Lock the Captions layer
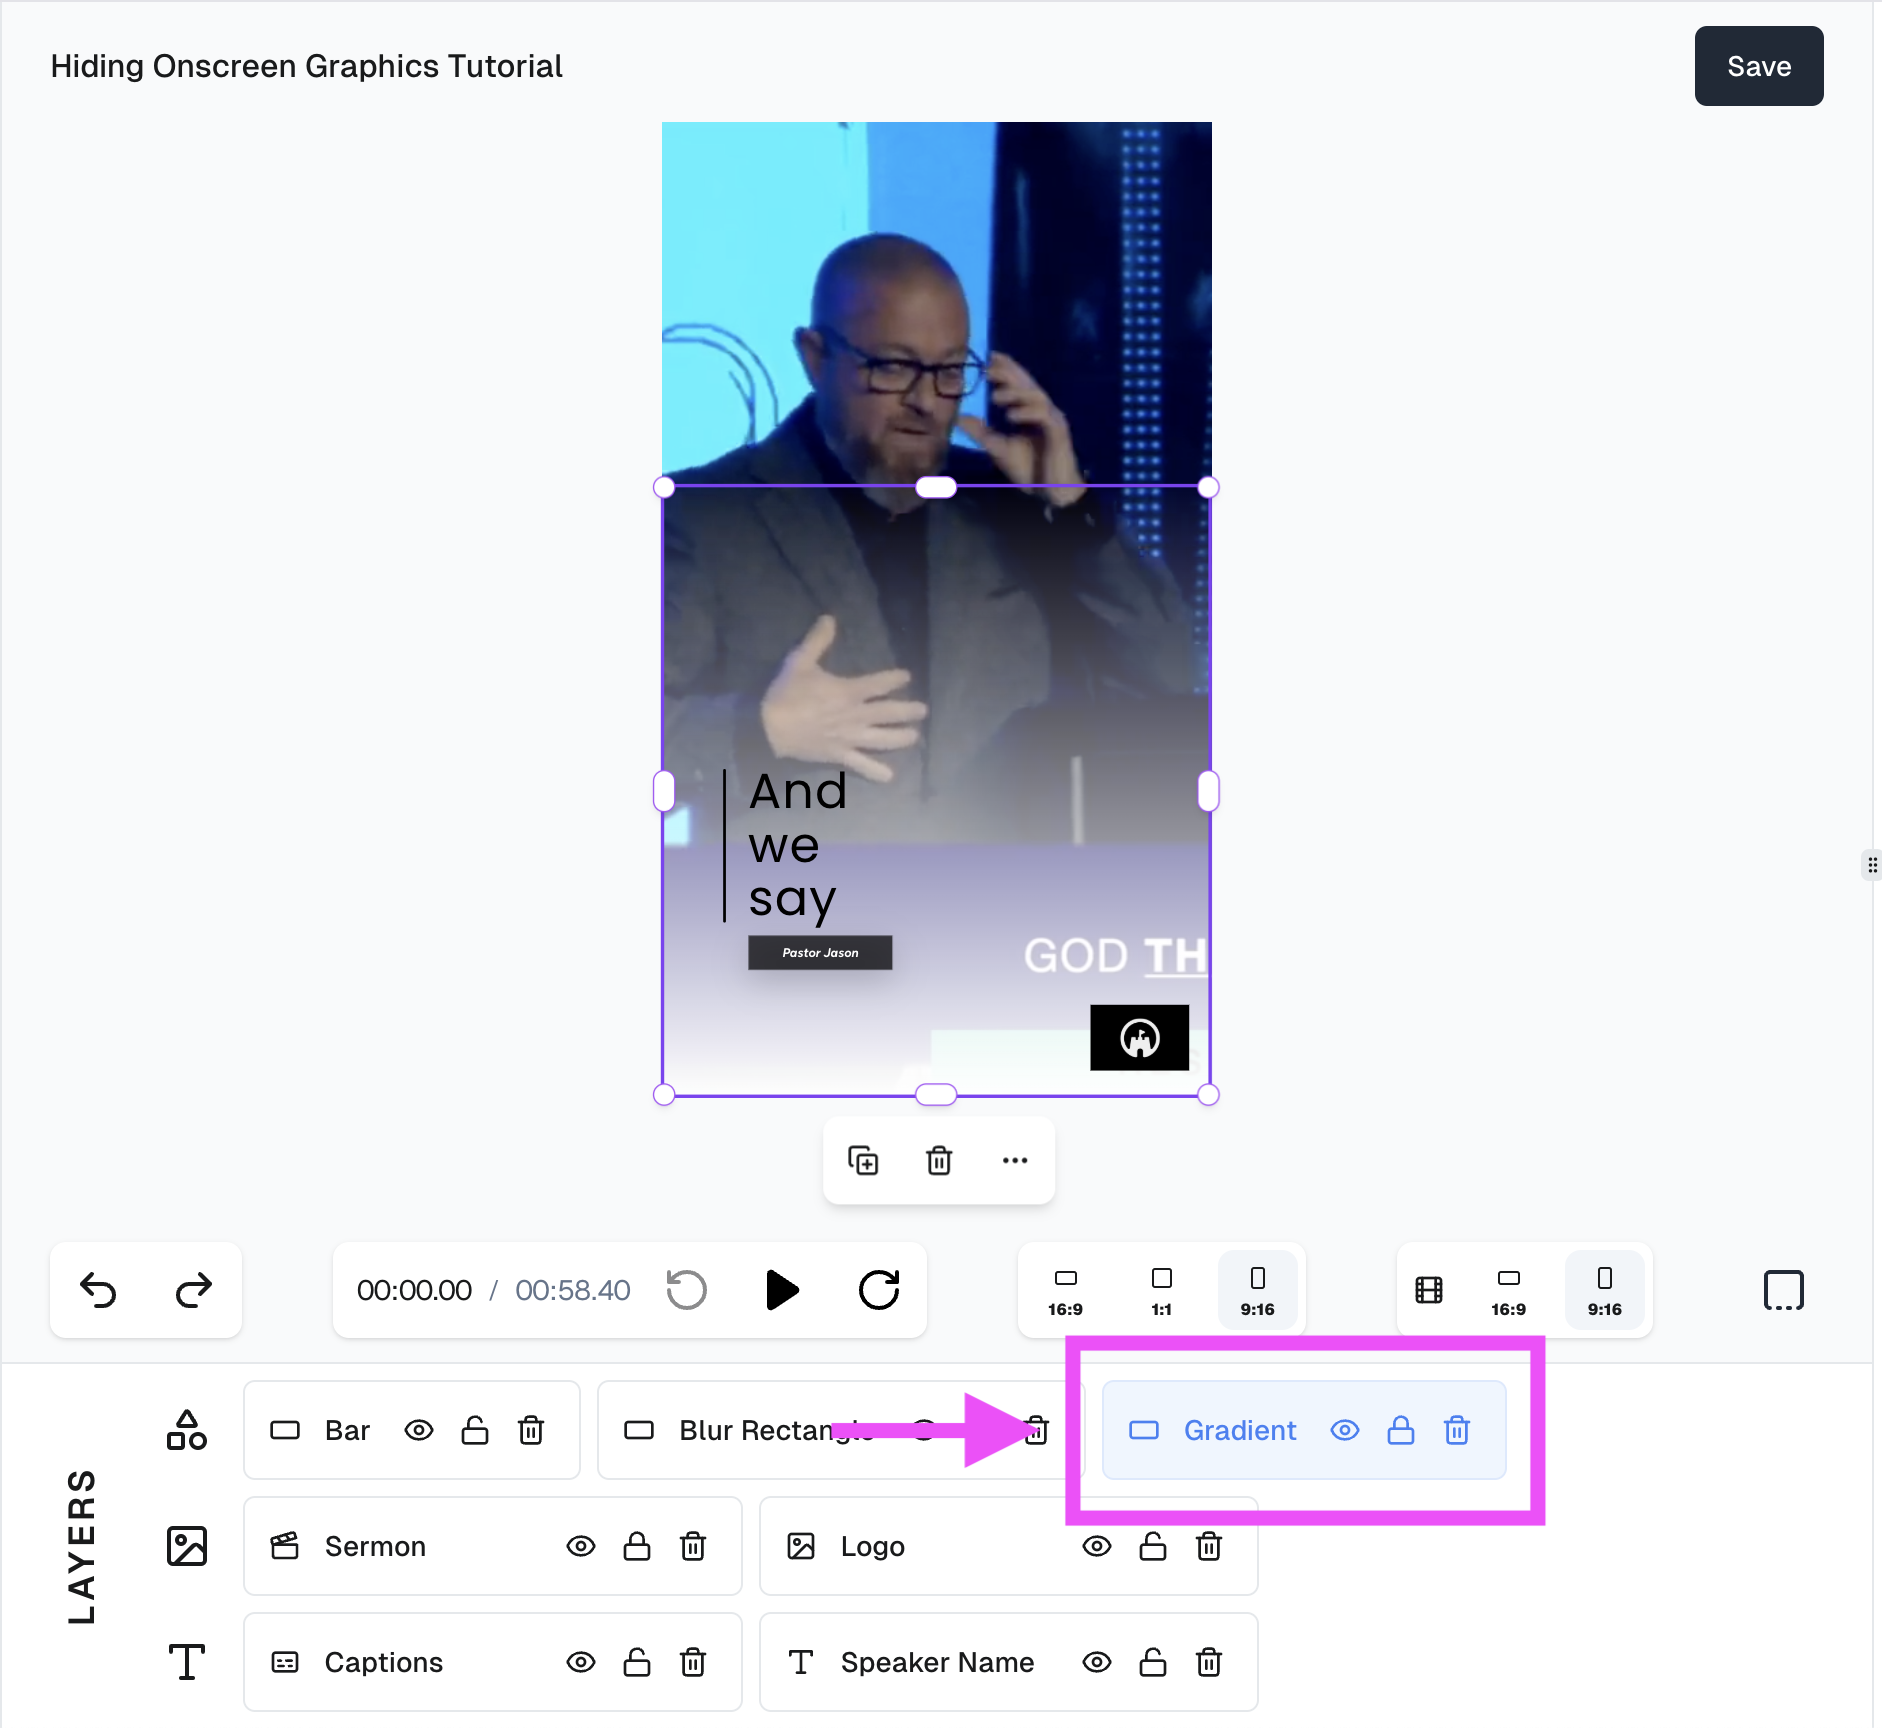The image size is (1882, 1728). point(637,1662)
